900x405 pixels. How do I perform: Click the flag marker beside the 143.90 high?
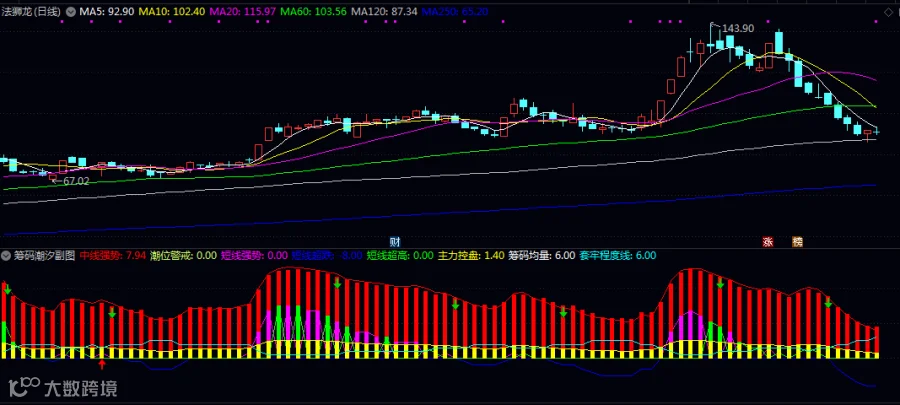pyautogui.click(x=713, y=25)
